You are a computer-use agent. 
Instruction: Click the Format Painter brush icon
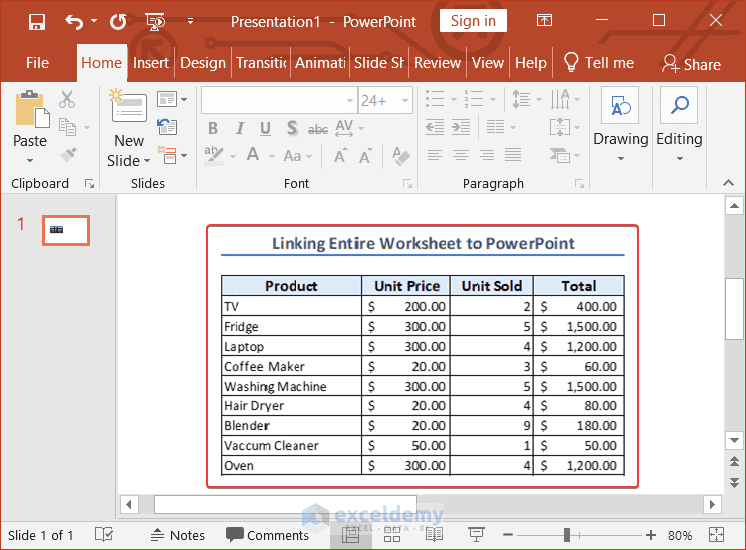tap(69, 154)
